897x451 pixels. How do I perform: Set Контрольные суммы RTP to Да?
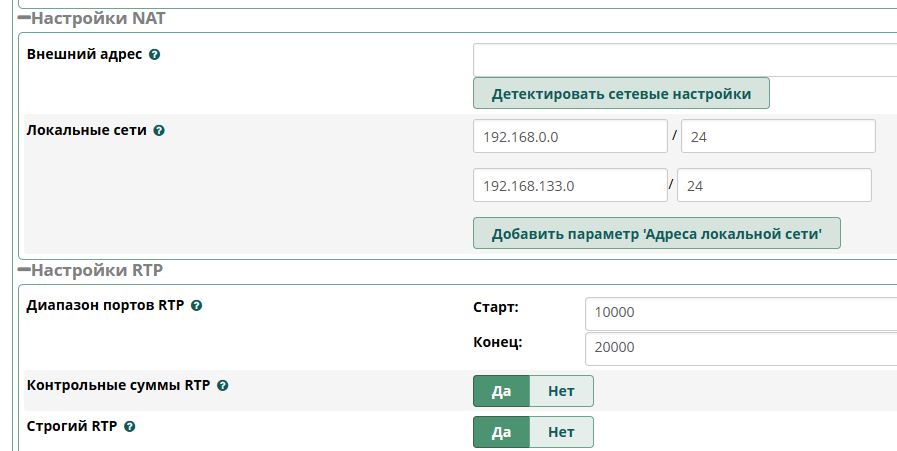coord(501,391)
